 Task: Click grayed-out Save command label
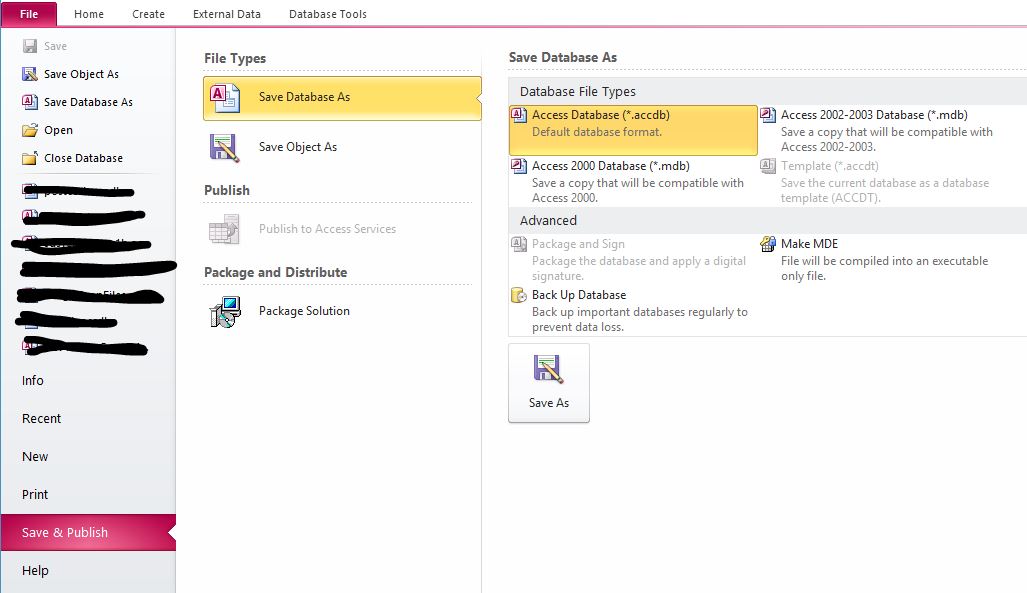point(55,46)
